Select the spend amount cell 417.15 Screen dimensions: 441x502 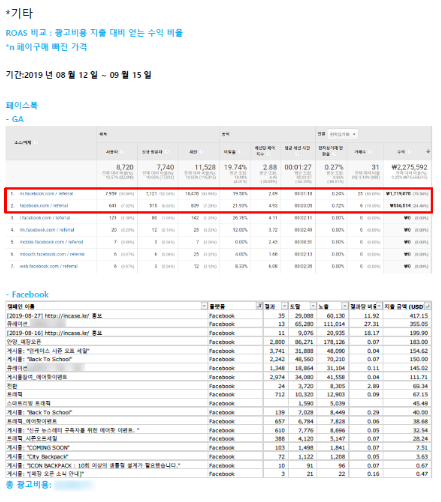[x=407, y=316]
